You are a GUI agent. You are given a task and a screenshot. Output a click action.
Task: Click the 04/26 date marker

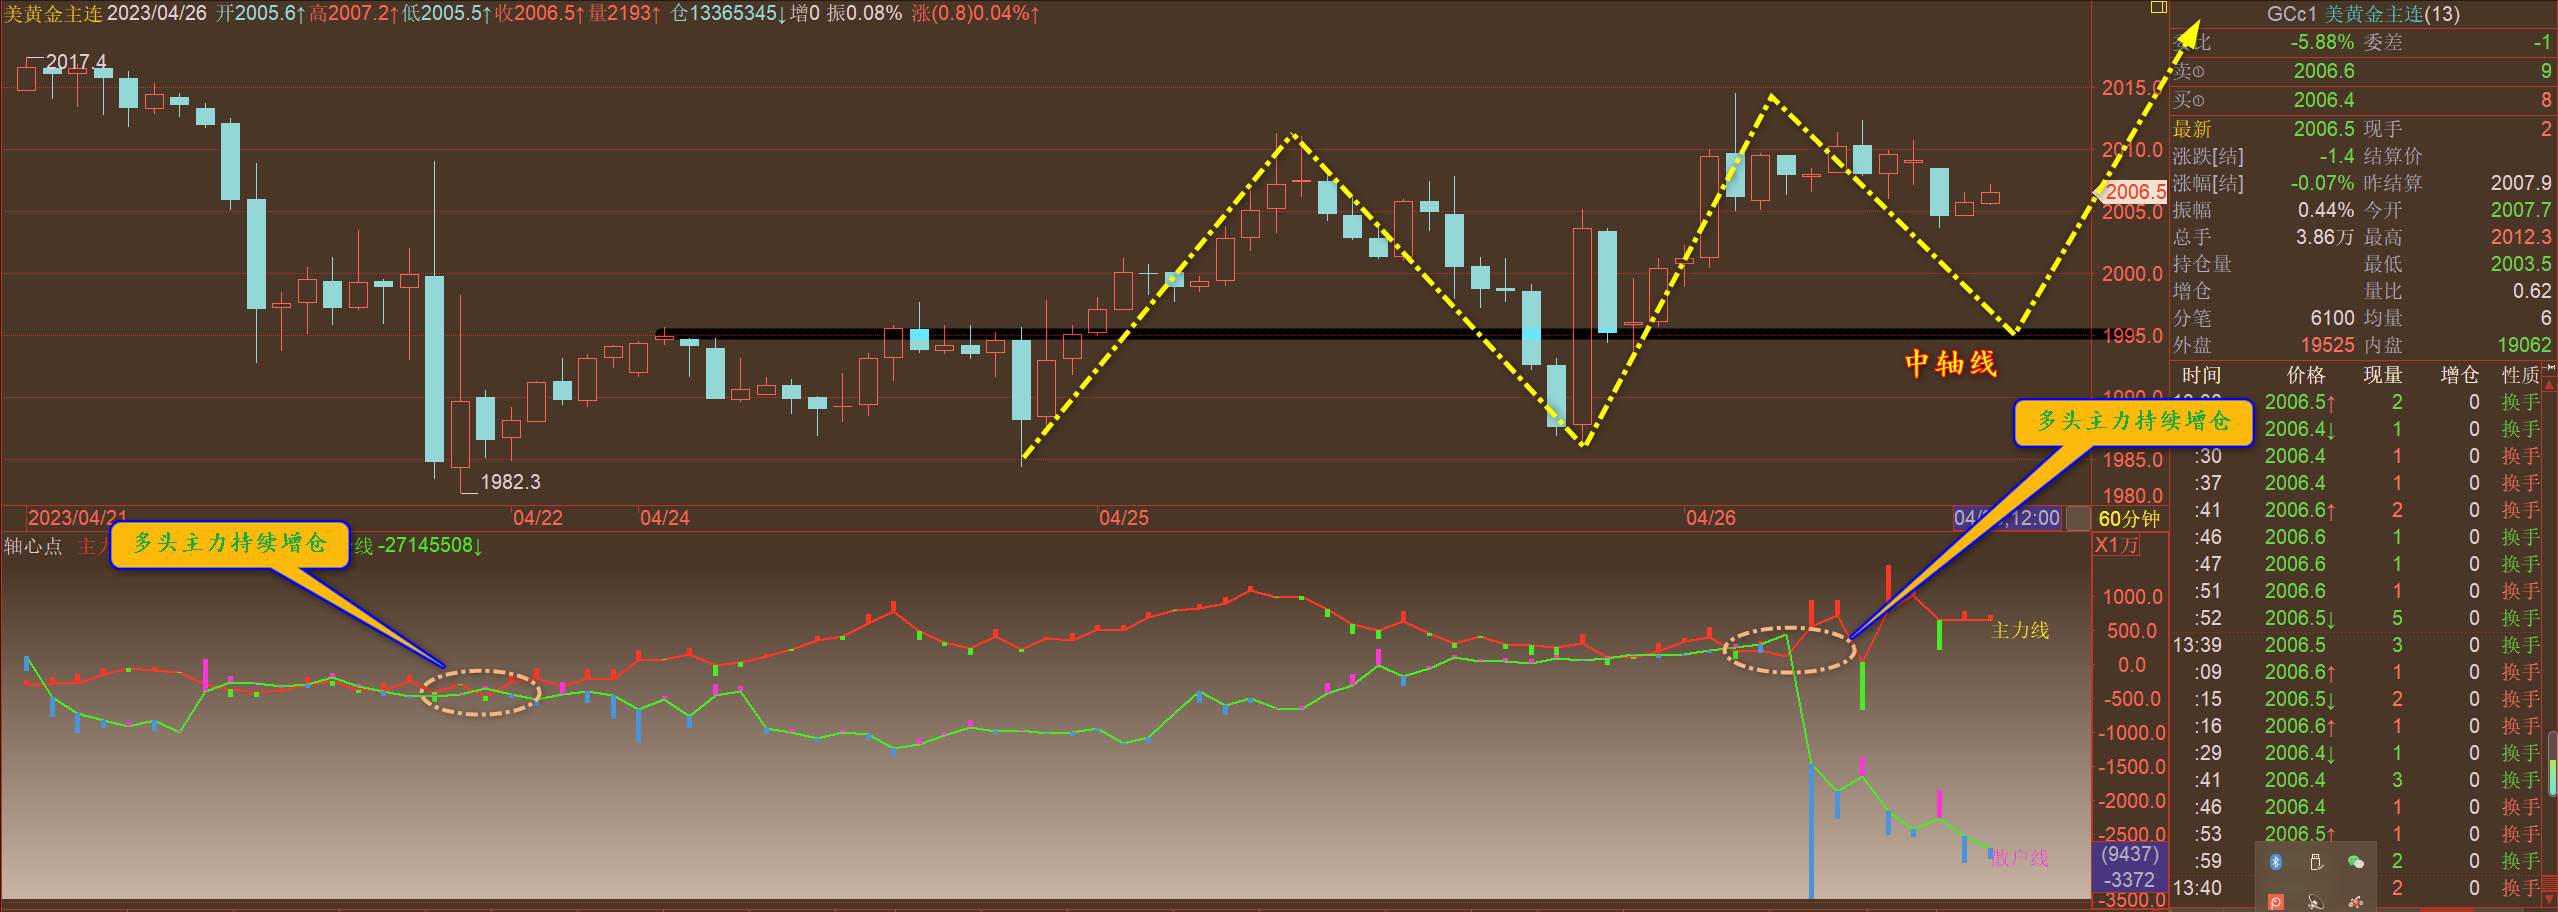tap(1711, 518)
